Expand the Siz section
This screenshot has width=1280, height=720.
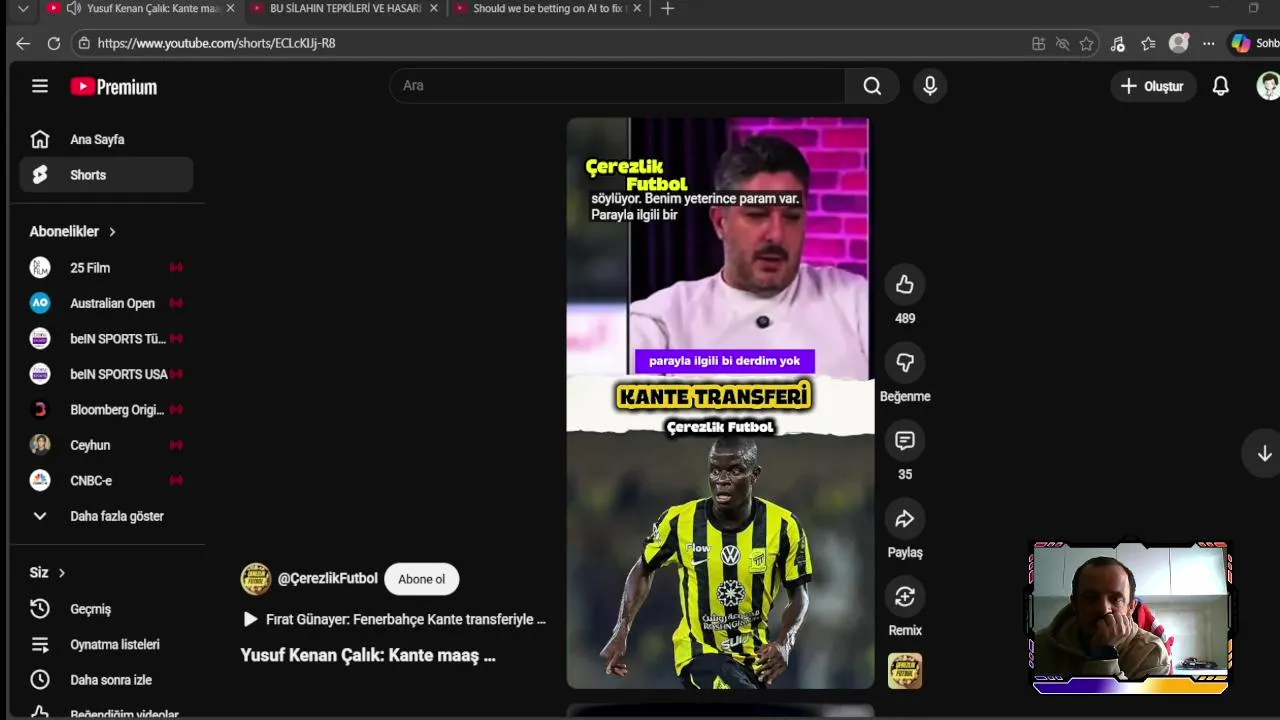(x=48, y=573)
